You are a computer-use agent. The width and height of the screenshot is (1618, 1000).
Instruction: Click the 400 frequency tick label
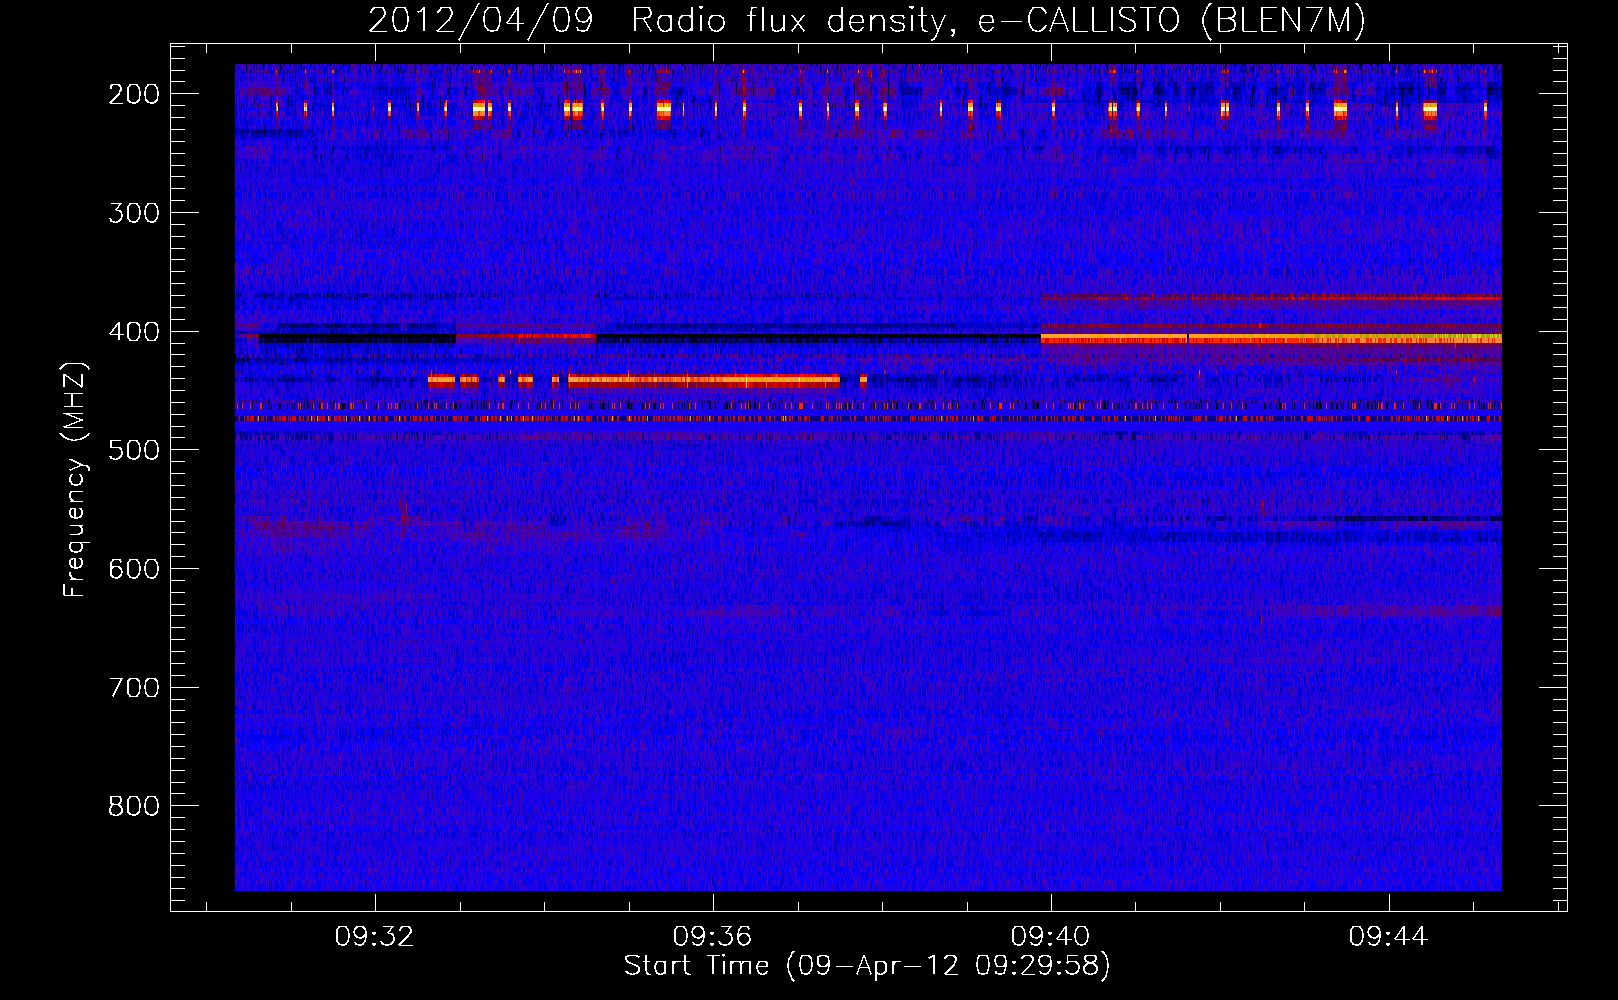(x=134, y=332)
